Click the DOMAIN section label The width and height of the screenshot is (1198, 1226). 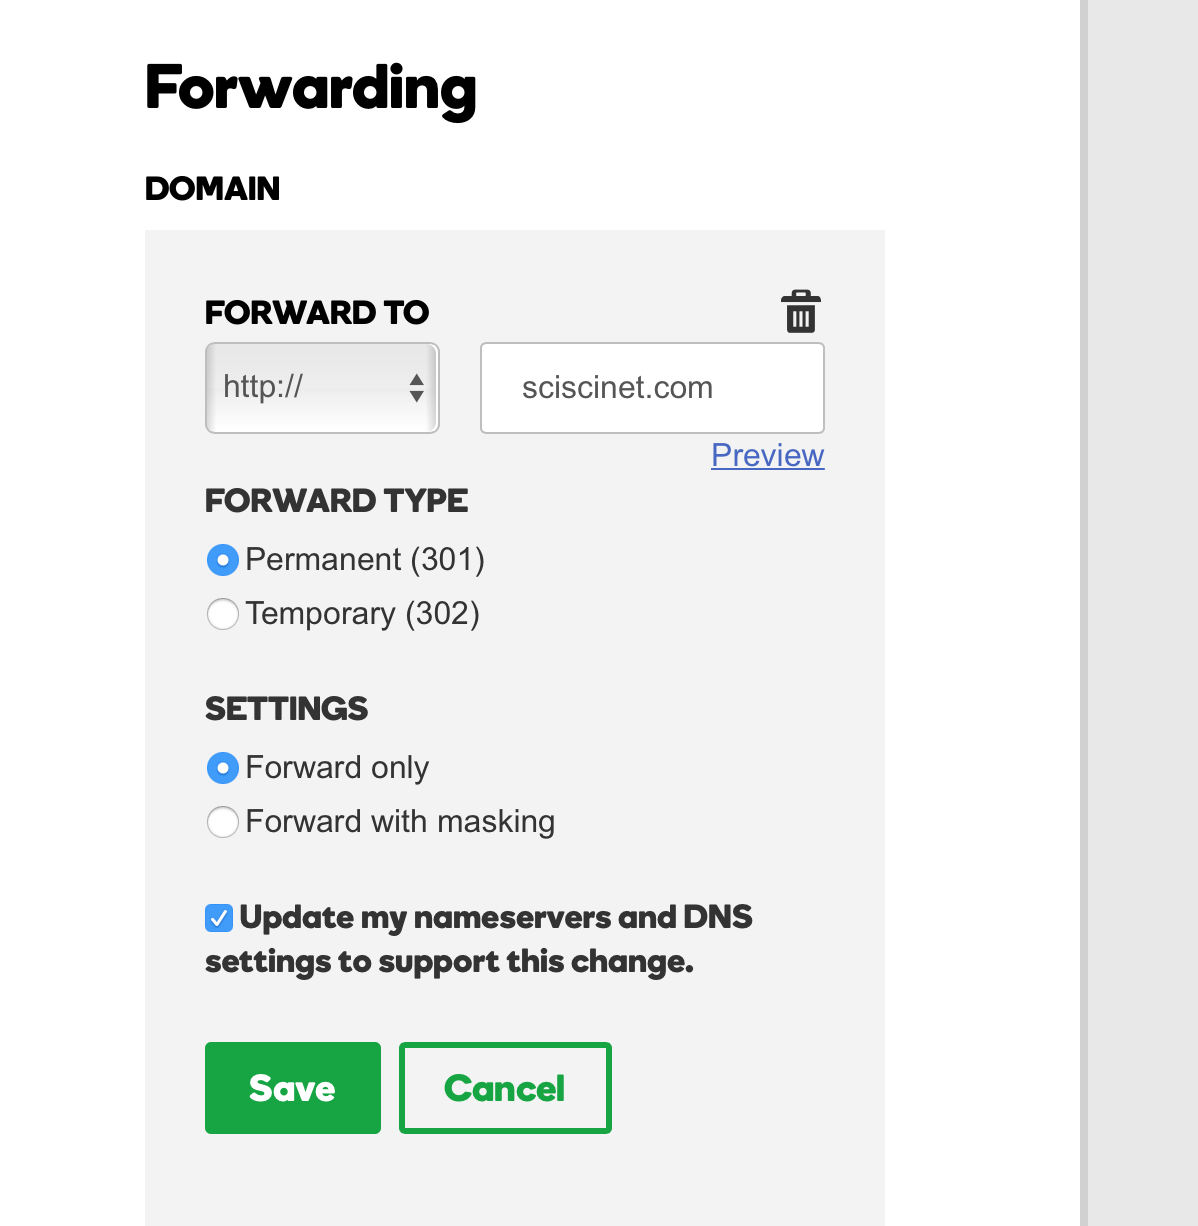[x=212, y=189]
